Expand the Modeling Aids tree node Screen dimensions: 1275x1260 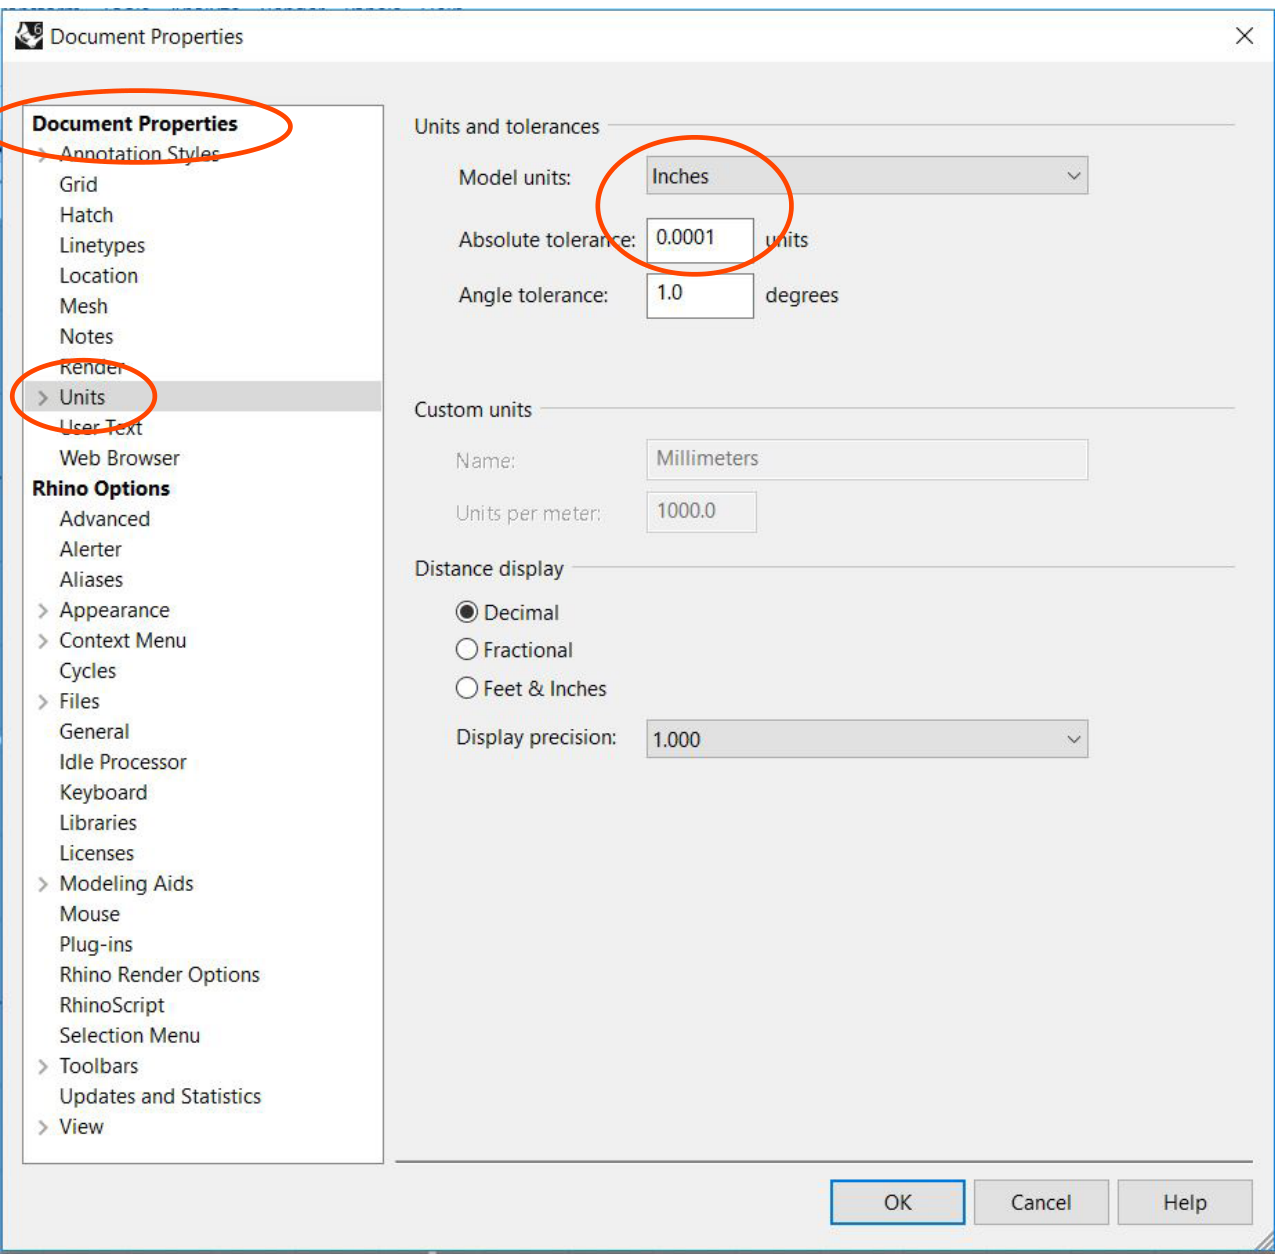43,884
